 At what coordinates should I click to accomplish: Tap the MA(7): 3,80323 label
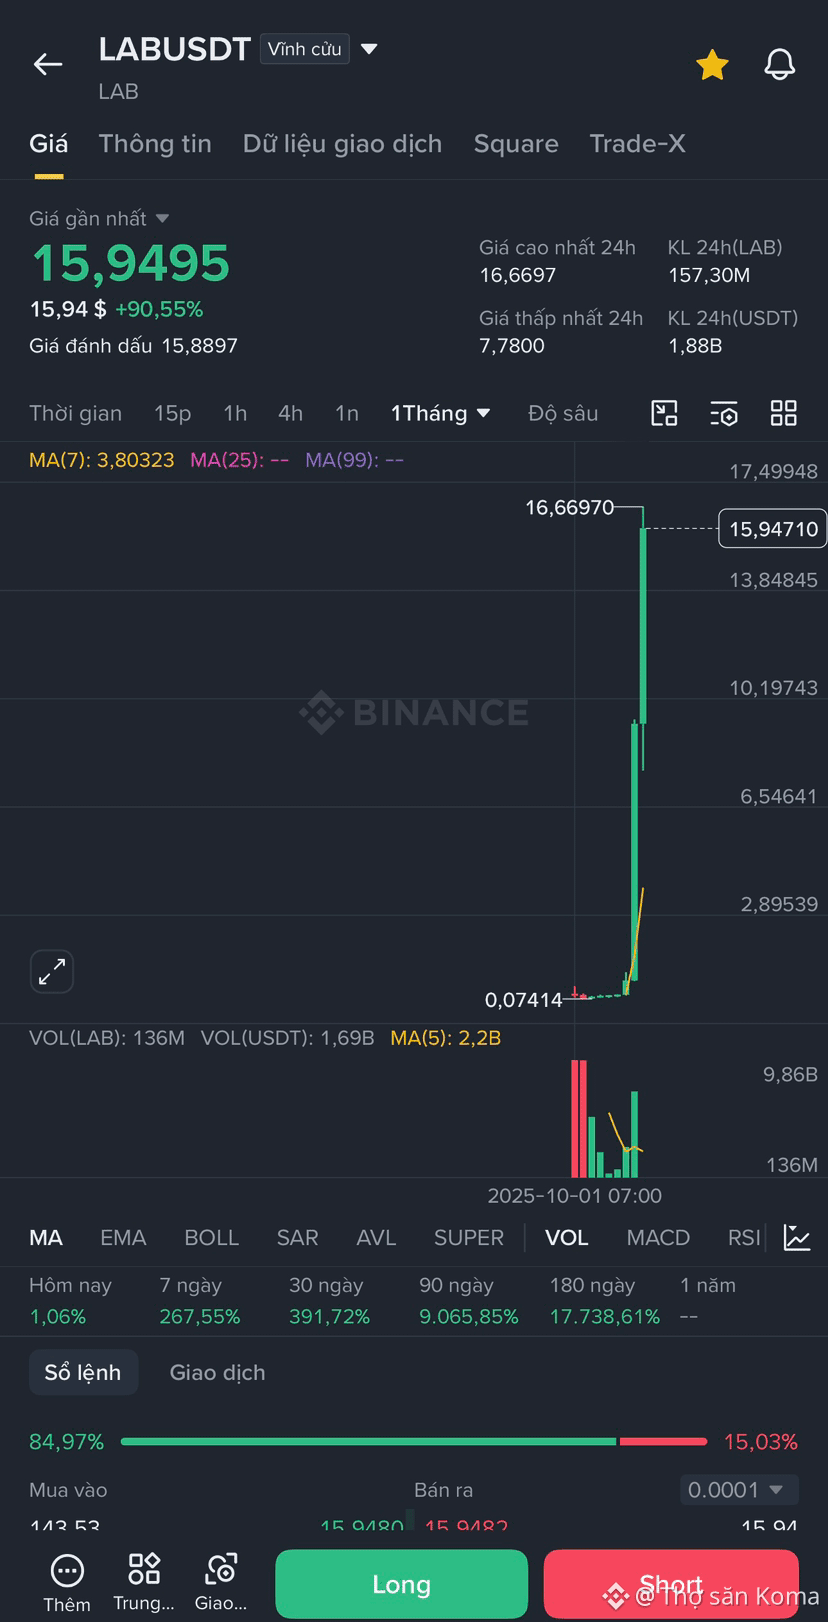pyautogui.click(x=101, y=460)
